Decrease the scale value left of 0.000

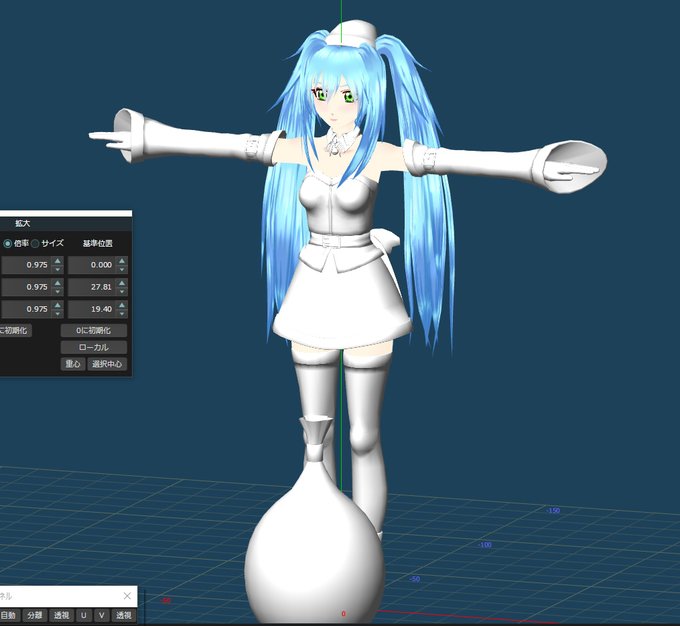tap(58, 269)
